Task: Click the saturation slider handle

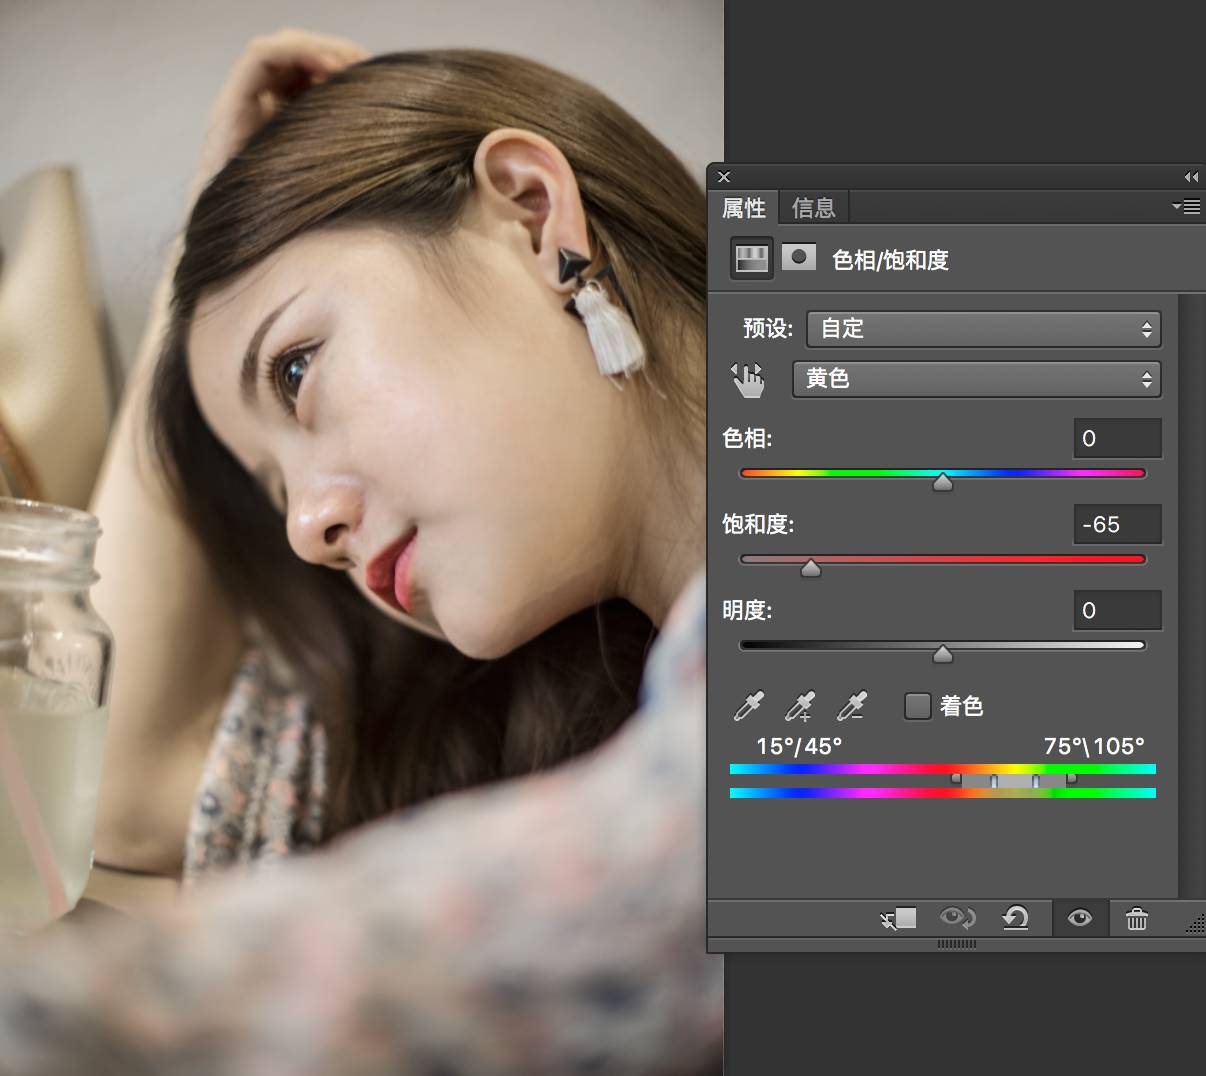Action: click(811, 569)
